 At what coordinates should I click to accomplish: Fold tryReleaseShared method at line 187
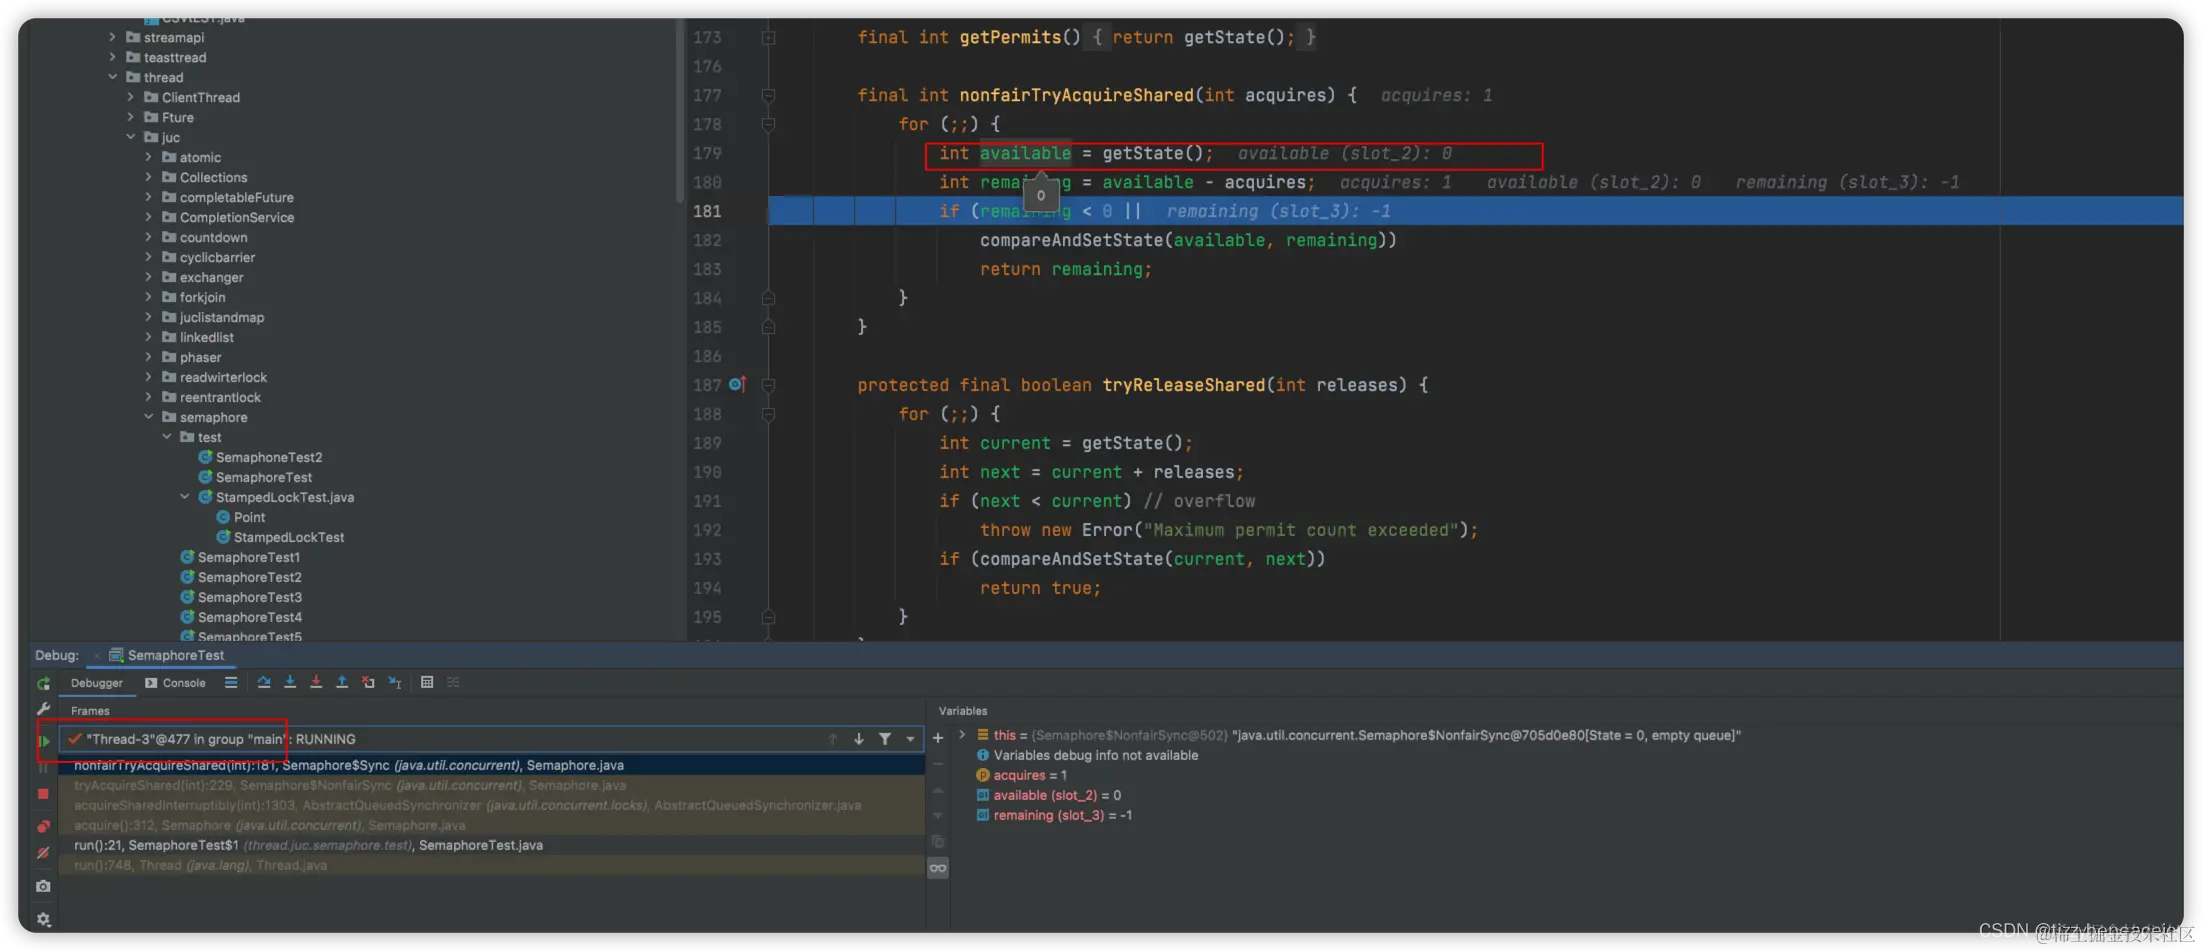(x=768, y=386)
